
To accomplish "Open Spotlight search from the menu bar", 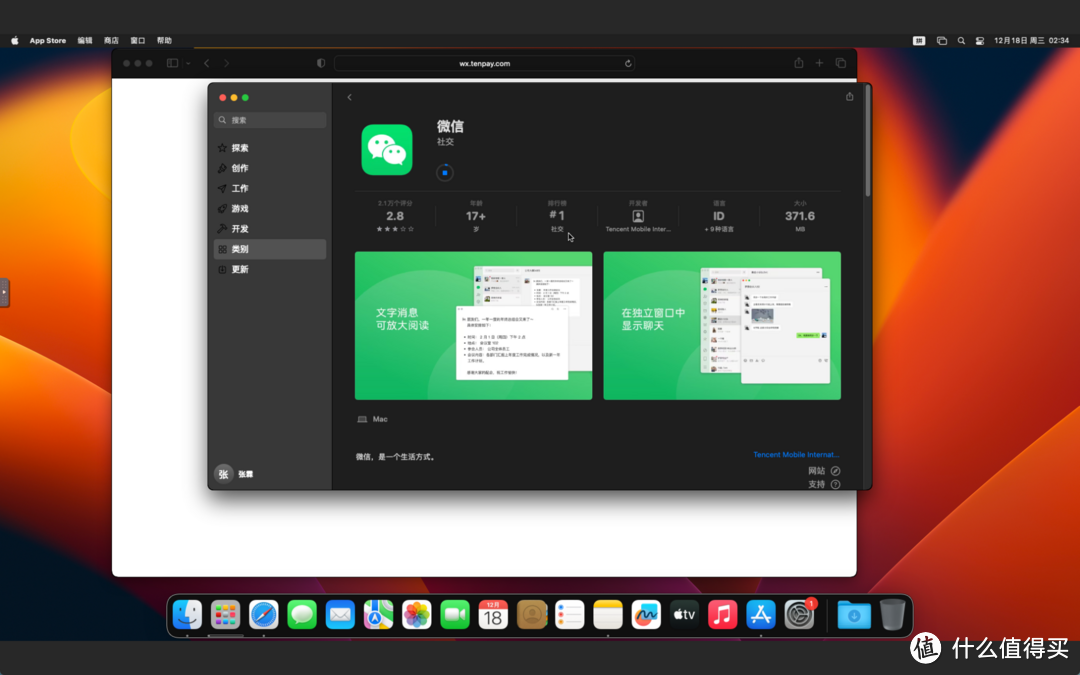I will pyautogui.click(x=961, y=40).
